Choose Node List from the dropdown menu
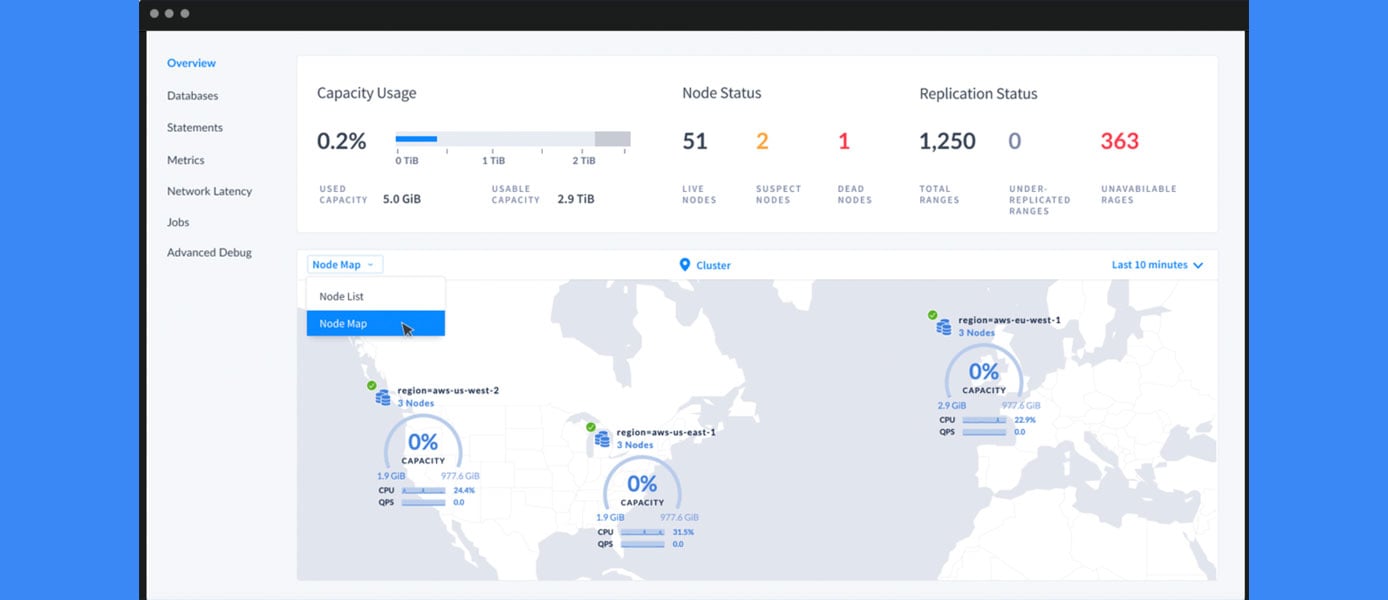 tap(342, 297)
